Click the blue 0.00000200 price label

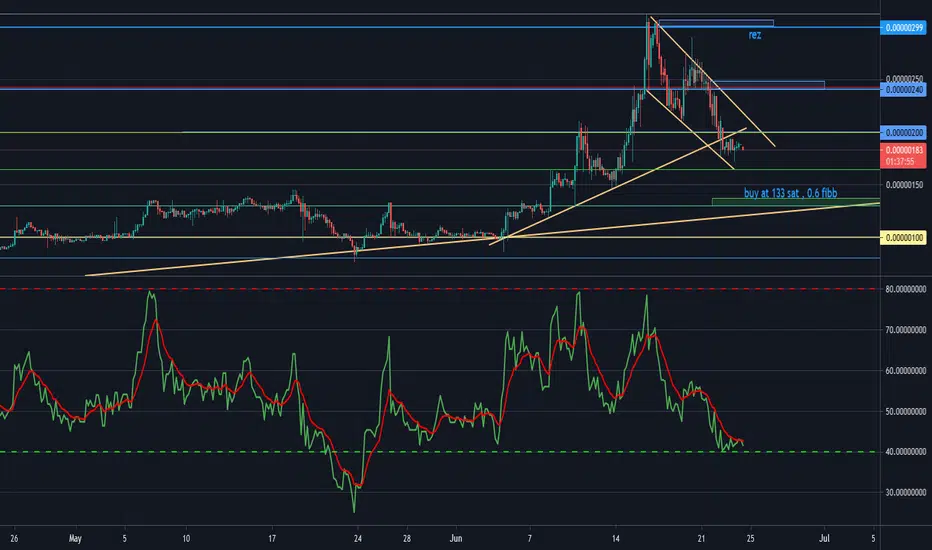[903, 133]
